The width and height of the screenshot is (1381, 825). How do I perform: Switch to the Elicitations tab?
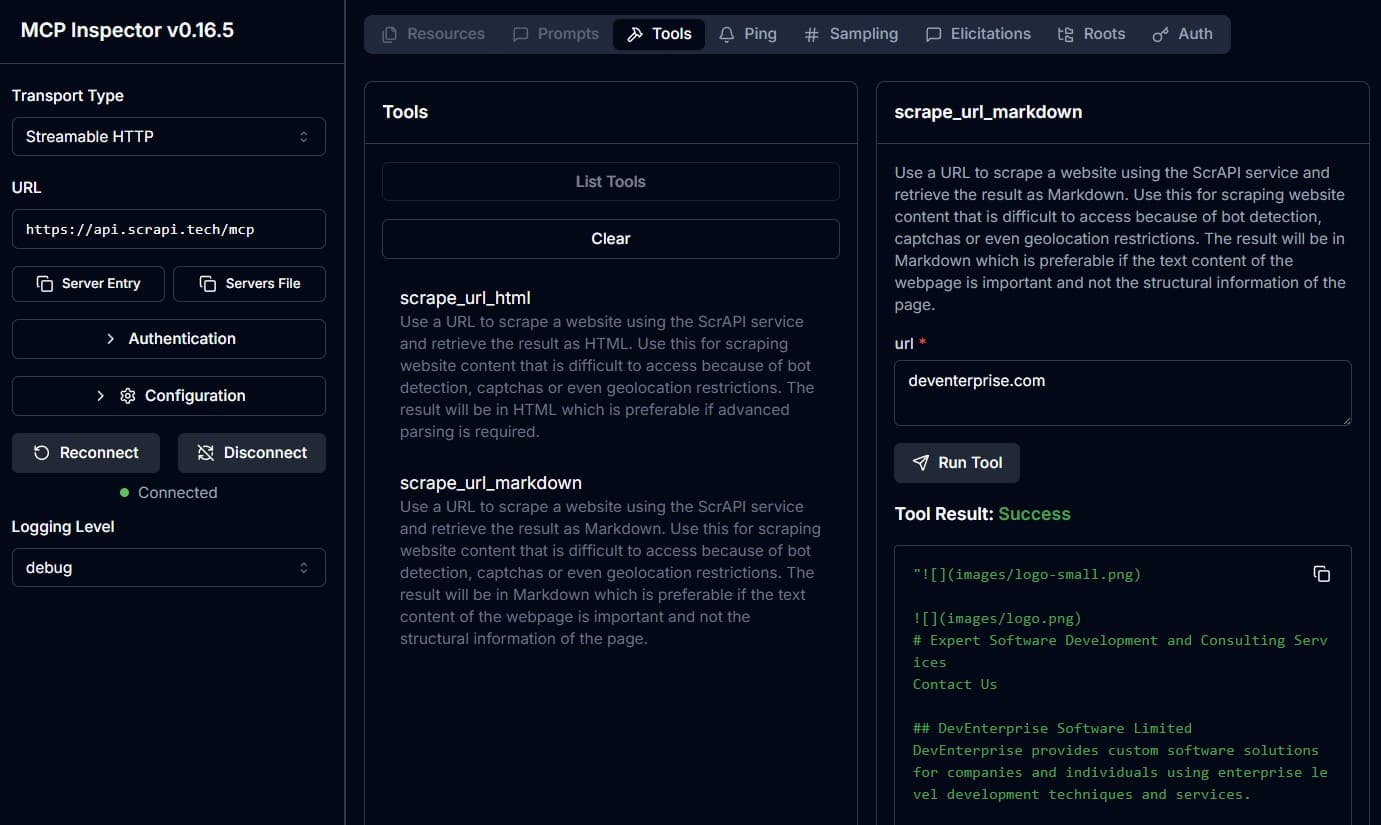[978, 33]
